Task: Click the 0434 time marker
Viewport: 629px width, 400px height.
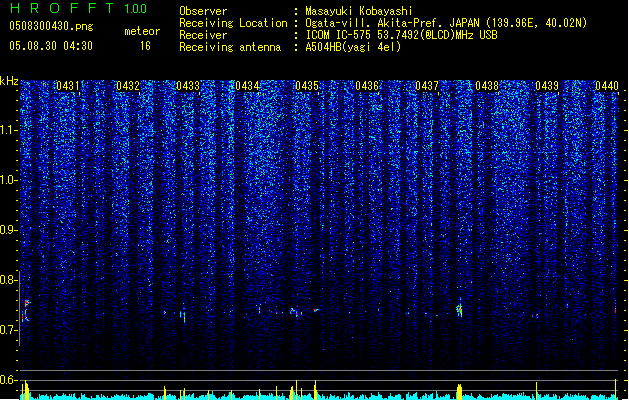Action: [248, 86]
